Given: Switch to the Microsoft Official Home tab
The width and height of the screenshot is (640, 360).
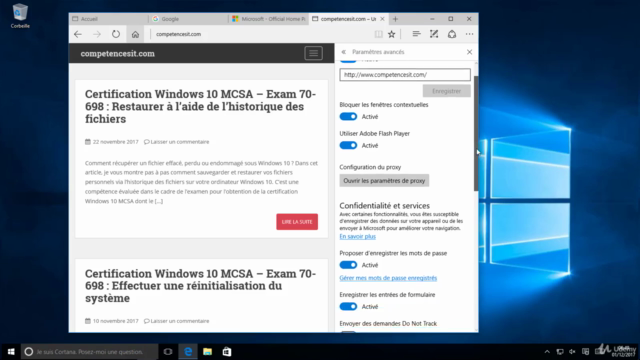Looking at the screenshot, I should pos(269,19).
